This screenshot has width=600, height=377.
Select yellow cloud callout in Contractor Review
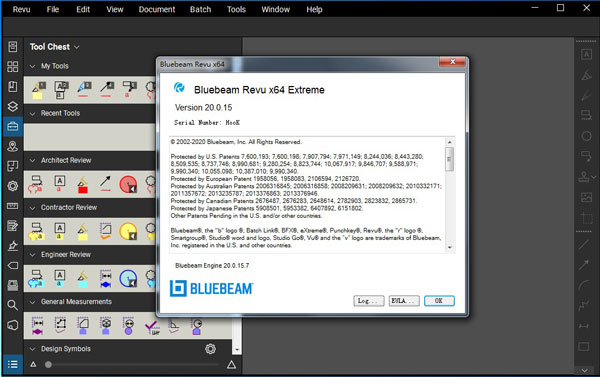[36, 232]
